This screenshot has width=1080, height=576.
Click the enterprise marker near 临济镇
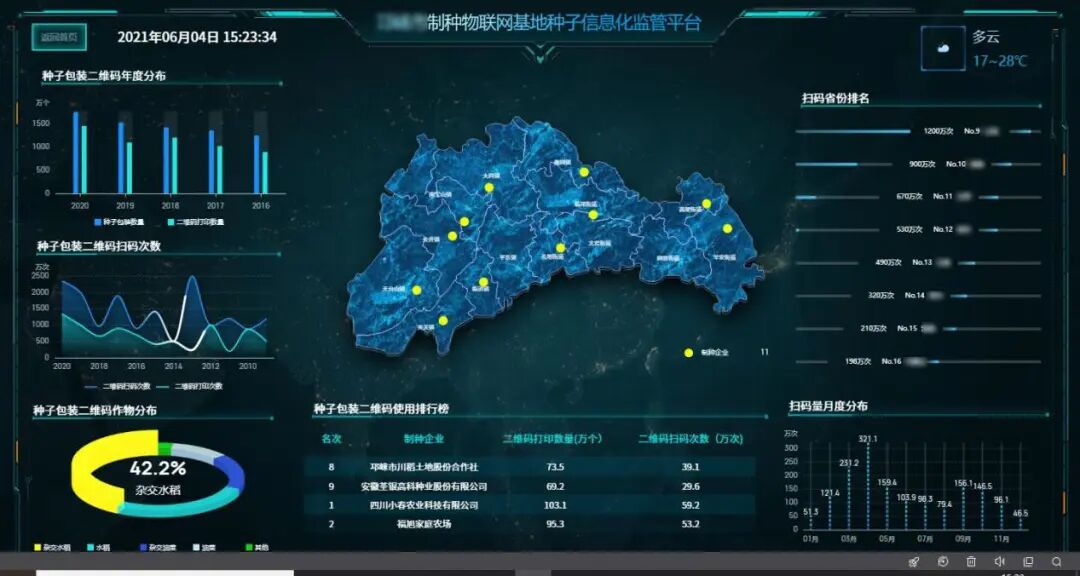(483, 280)
